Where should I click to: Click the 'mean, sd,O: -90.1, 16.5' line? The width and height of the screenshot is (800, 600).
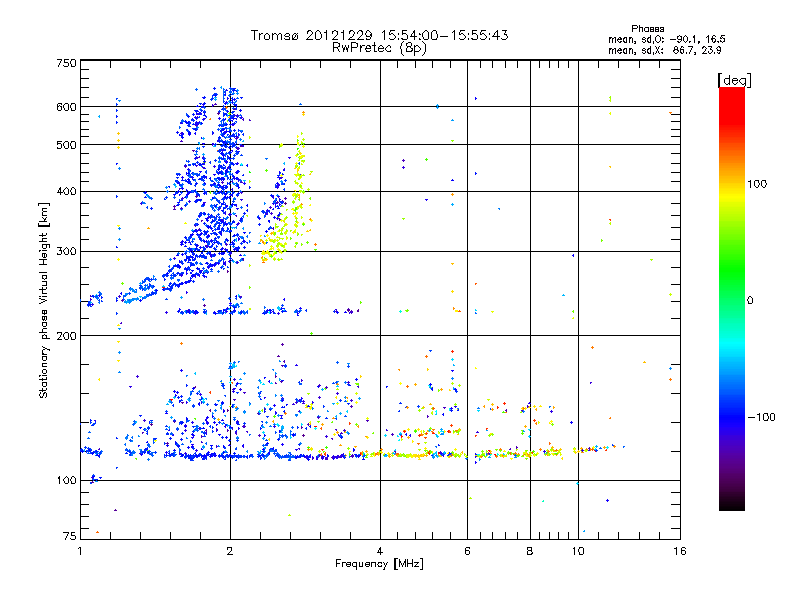click(x=666, y=39)
